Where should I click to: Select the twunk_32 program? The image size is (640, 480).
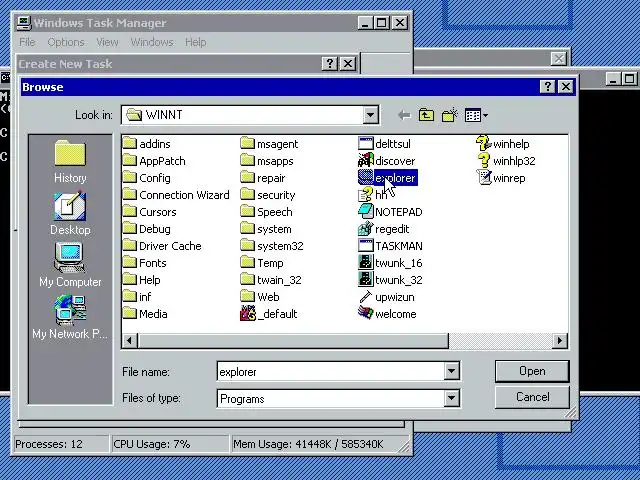(x=390, y=280)
